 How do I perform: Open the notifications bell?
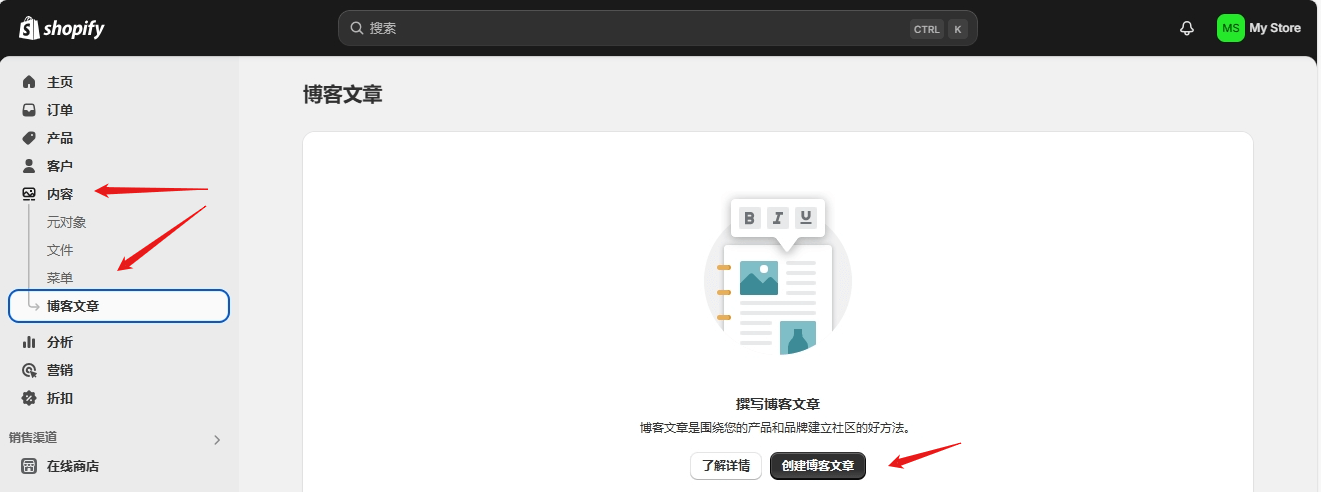[x=1187, y=28]
